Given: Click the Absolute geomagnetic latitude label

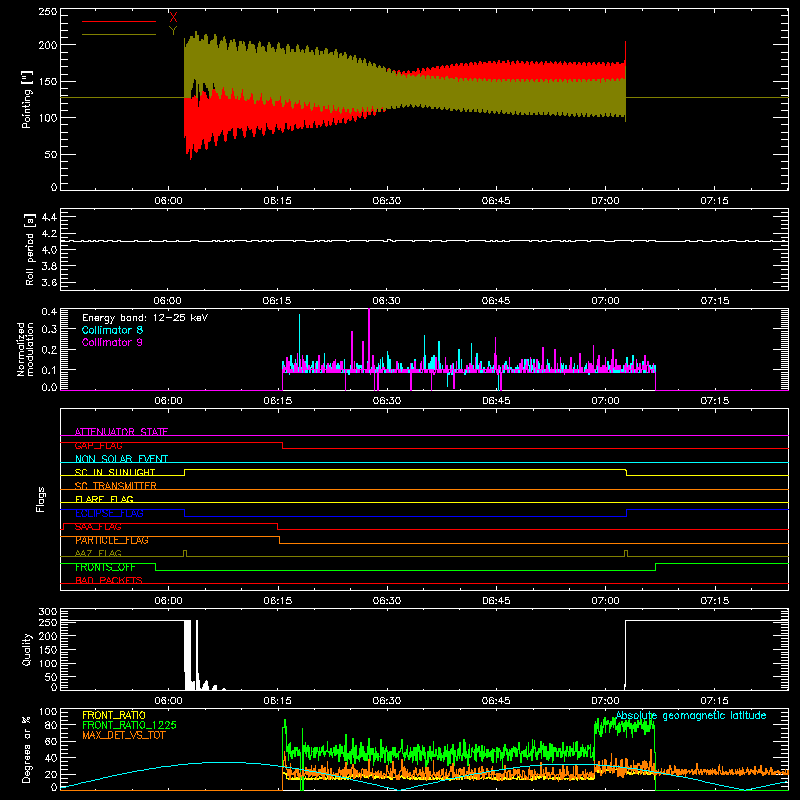Looking at the screenshot, I should [x=691, y=716].
